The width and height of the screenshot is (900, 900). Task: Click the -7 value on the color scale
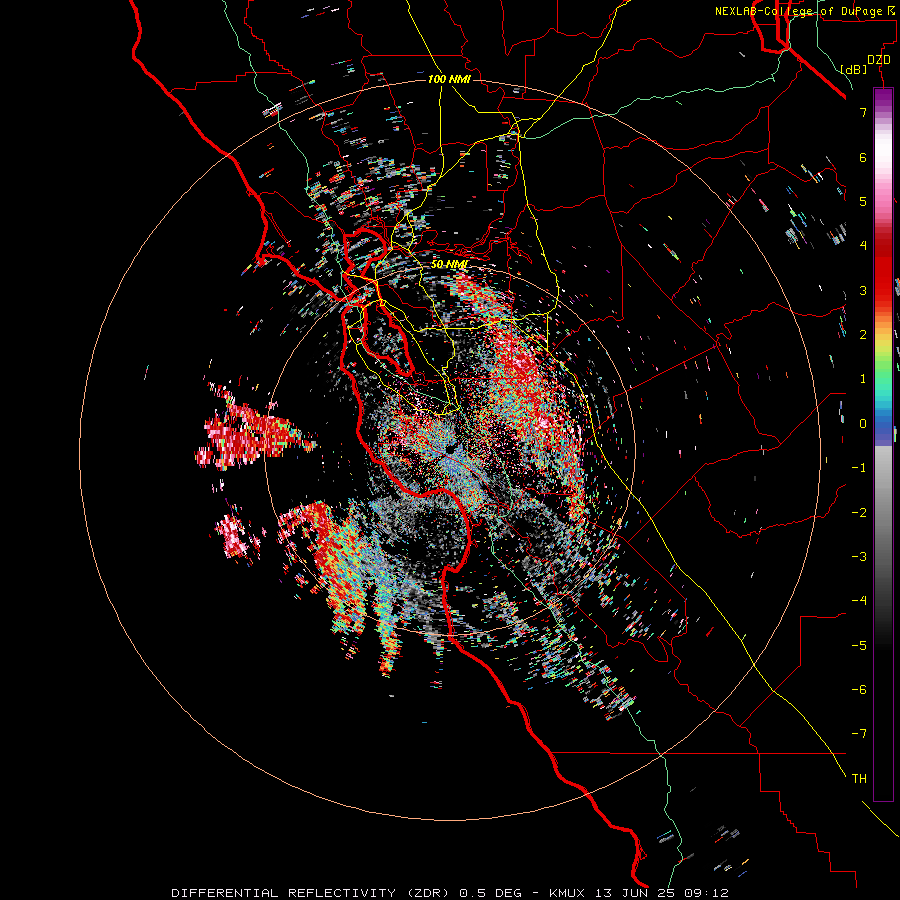(x=859, y=734)
